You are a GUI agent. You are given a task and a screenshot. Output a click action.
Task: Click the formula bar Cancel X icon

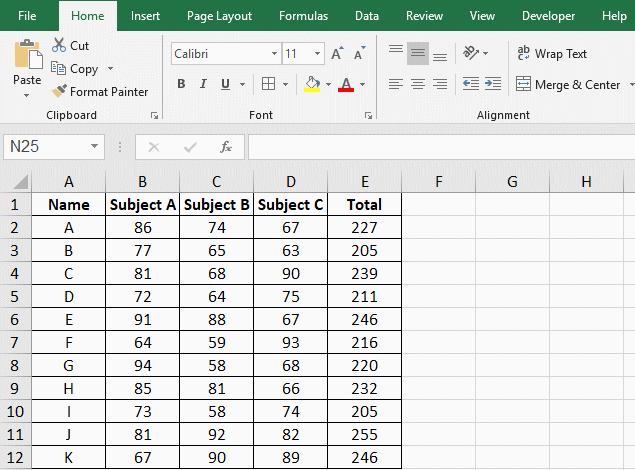pyautogui.click(x=154, y=147)
